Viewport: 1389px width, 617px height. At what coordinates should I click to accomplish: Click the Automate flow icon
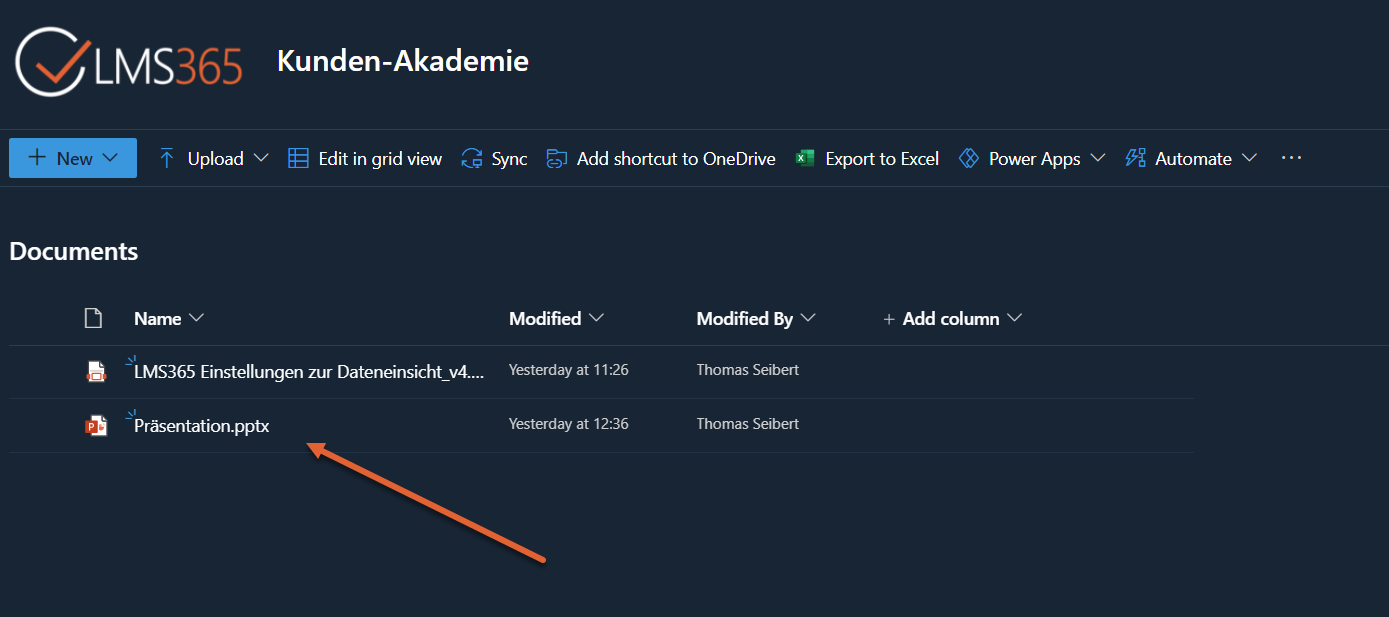pos(1135,158)
